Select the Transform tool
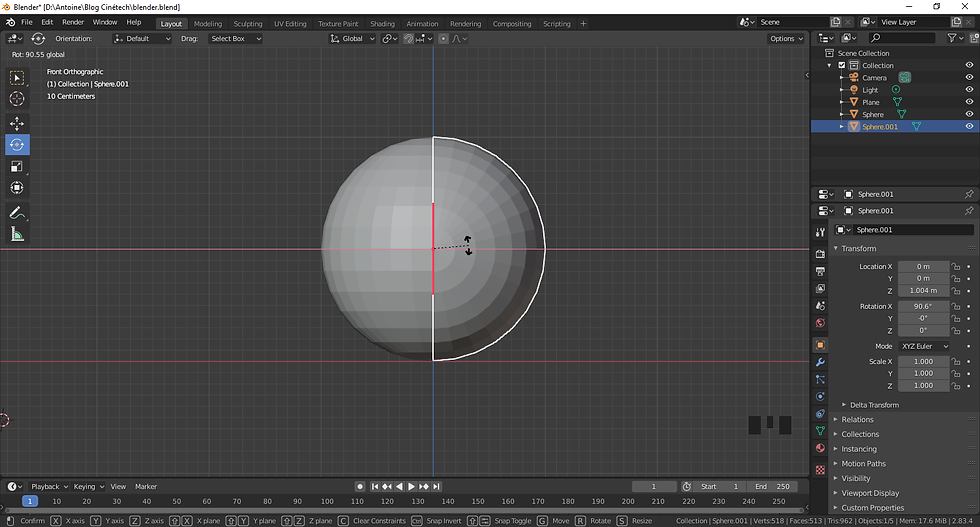 click(x=17, y=188)
